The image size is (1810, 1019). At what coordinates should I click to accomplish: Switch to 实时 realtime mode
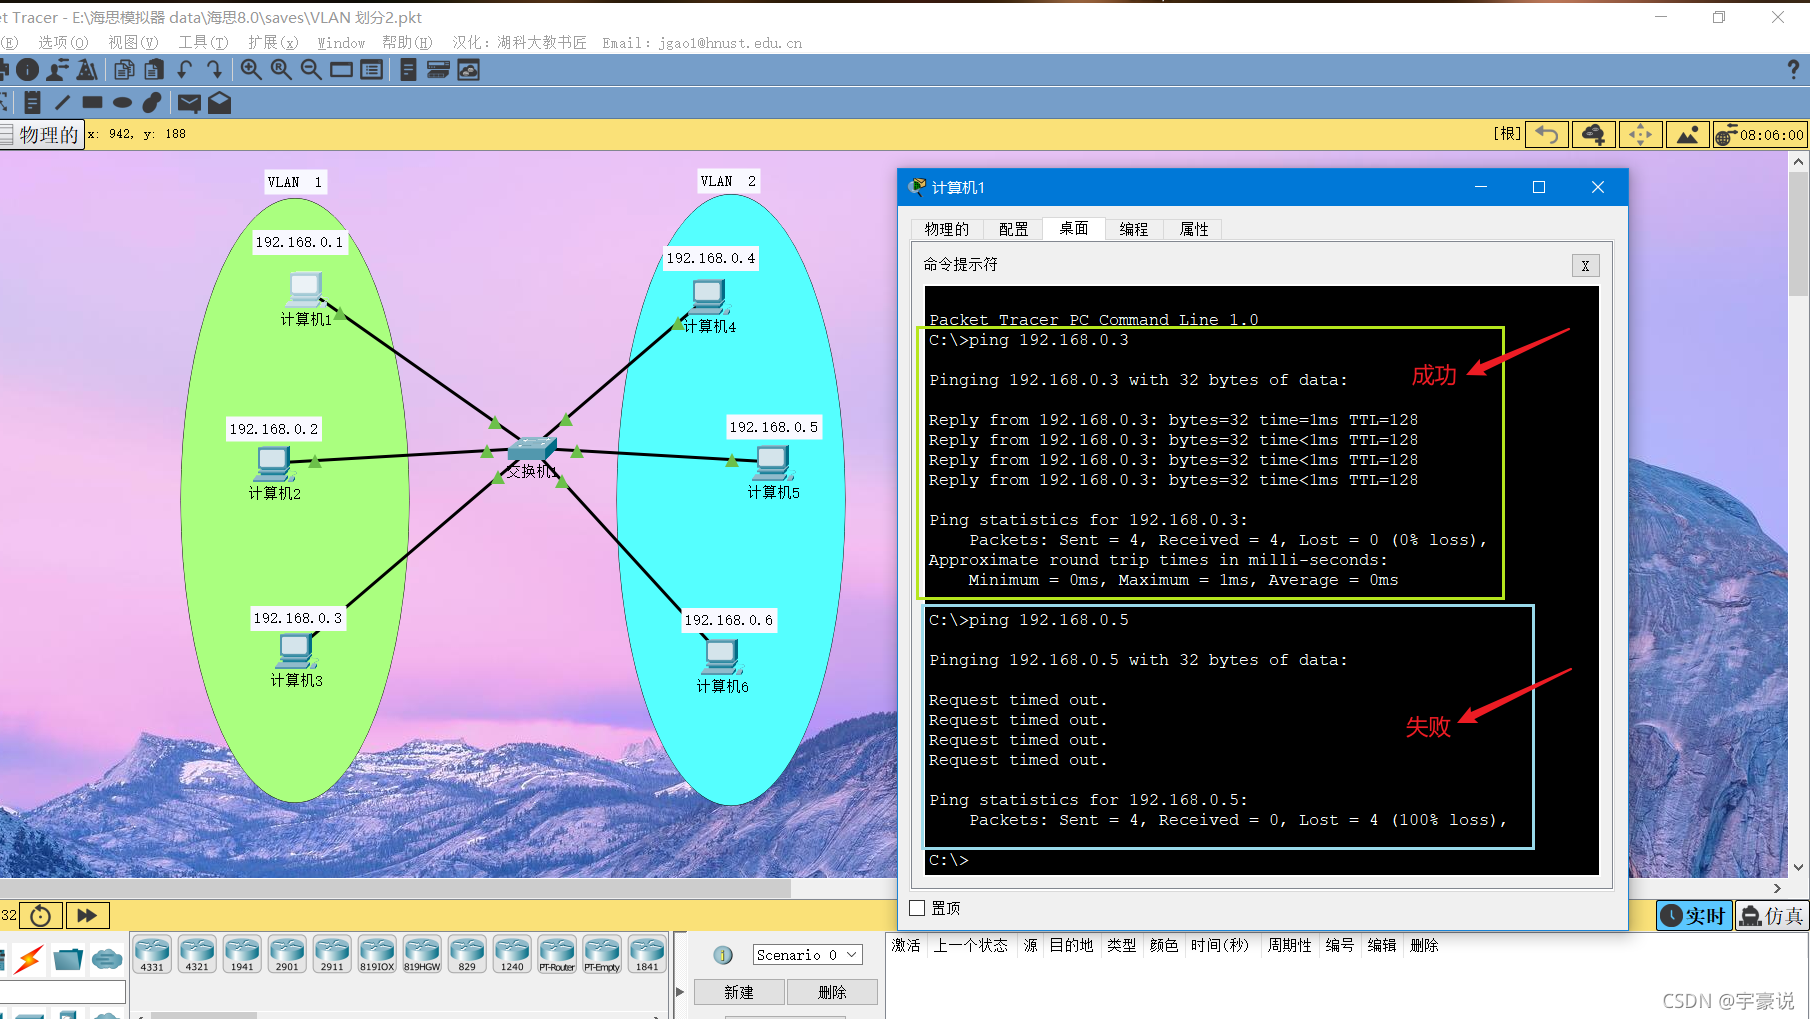click(x=1694, y=916)
